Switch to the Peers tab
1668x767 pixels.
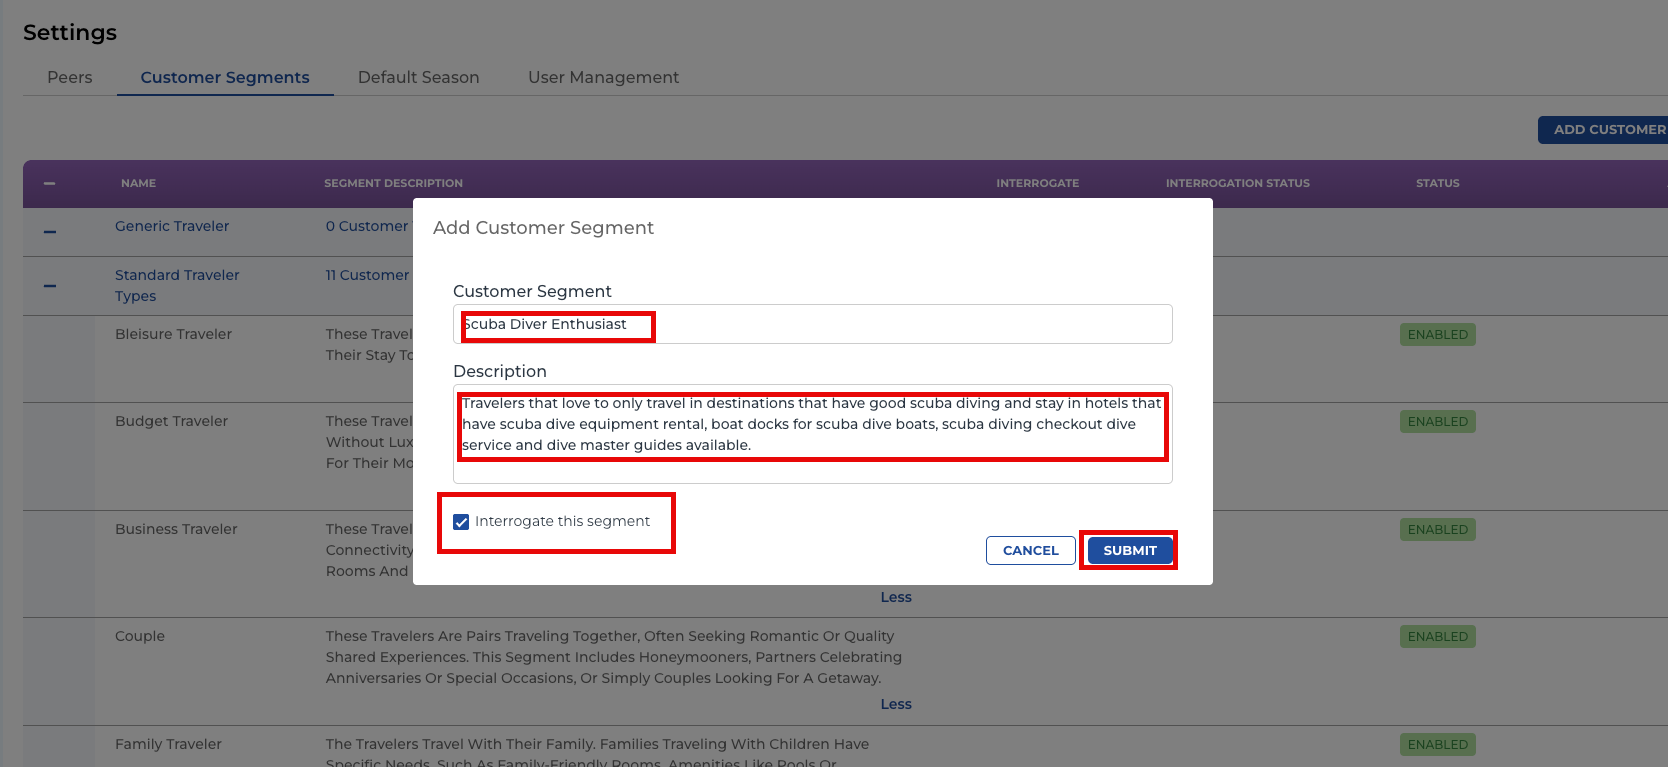(70, 77)
